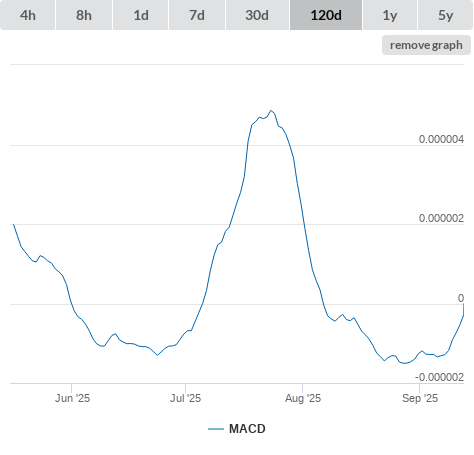Choose the 1d time range tab

point(141,15)
